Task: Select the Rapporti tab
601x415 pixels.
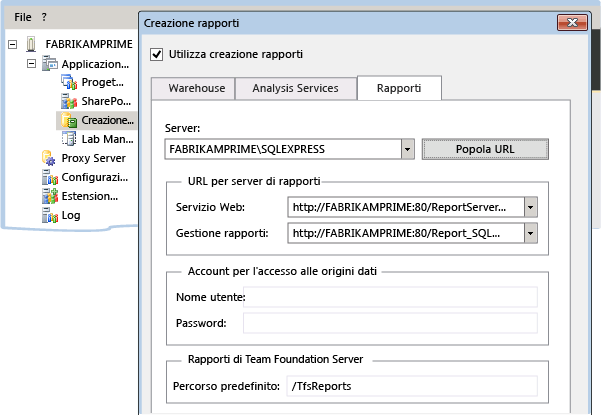Action: pos(399,88)
